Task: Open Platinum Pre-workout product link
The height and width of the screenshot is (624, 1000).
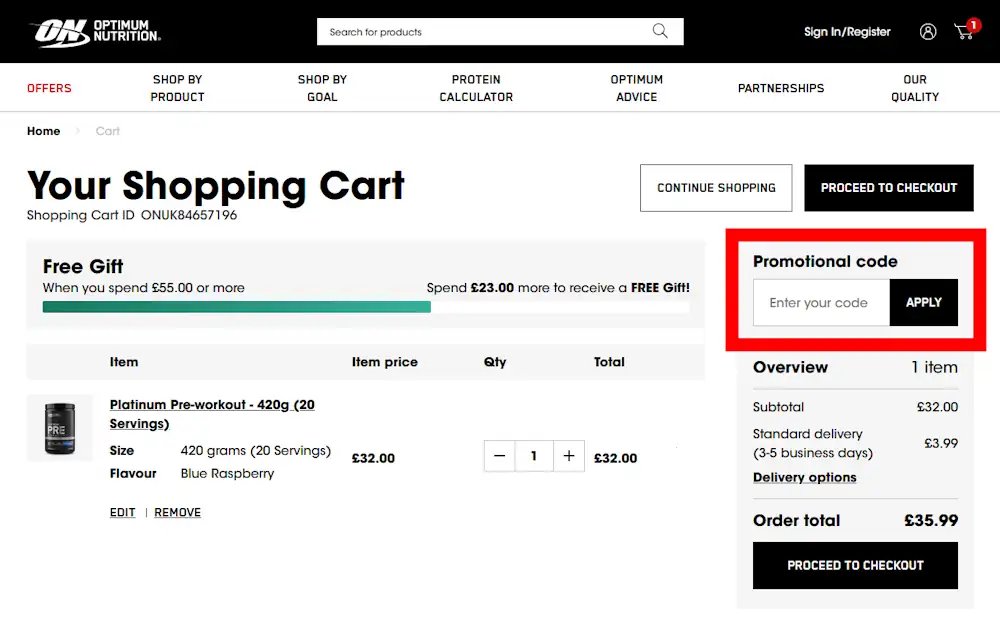Action: point(212,414)
